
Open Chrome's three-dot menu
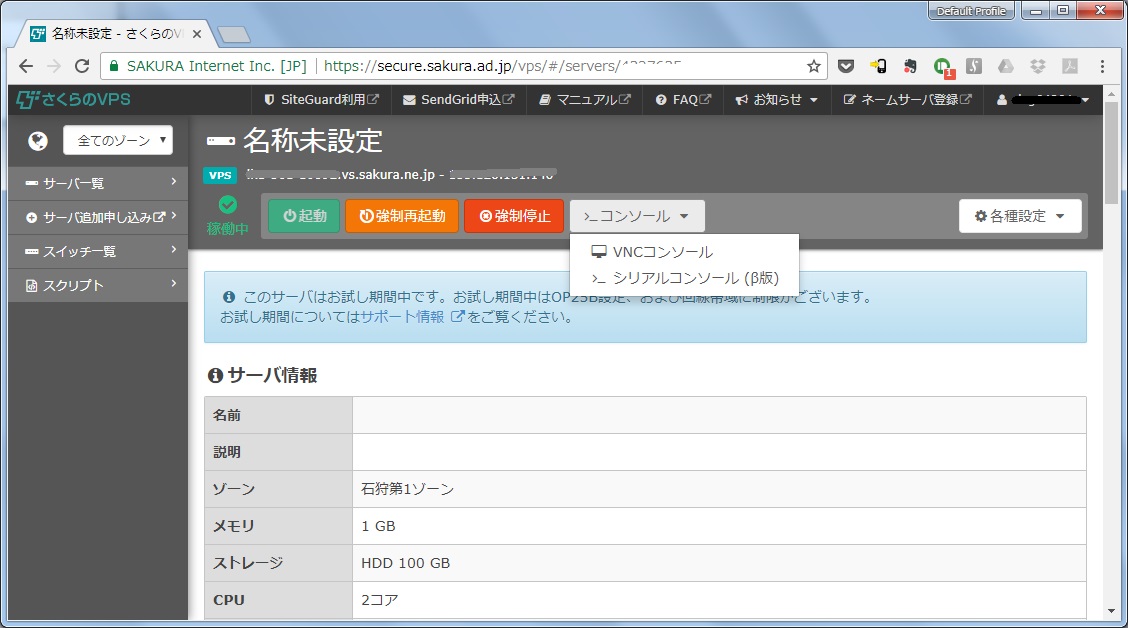point(1102,66)
